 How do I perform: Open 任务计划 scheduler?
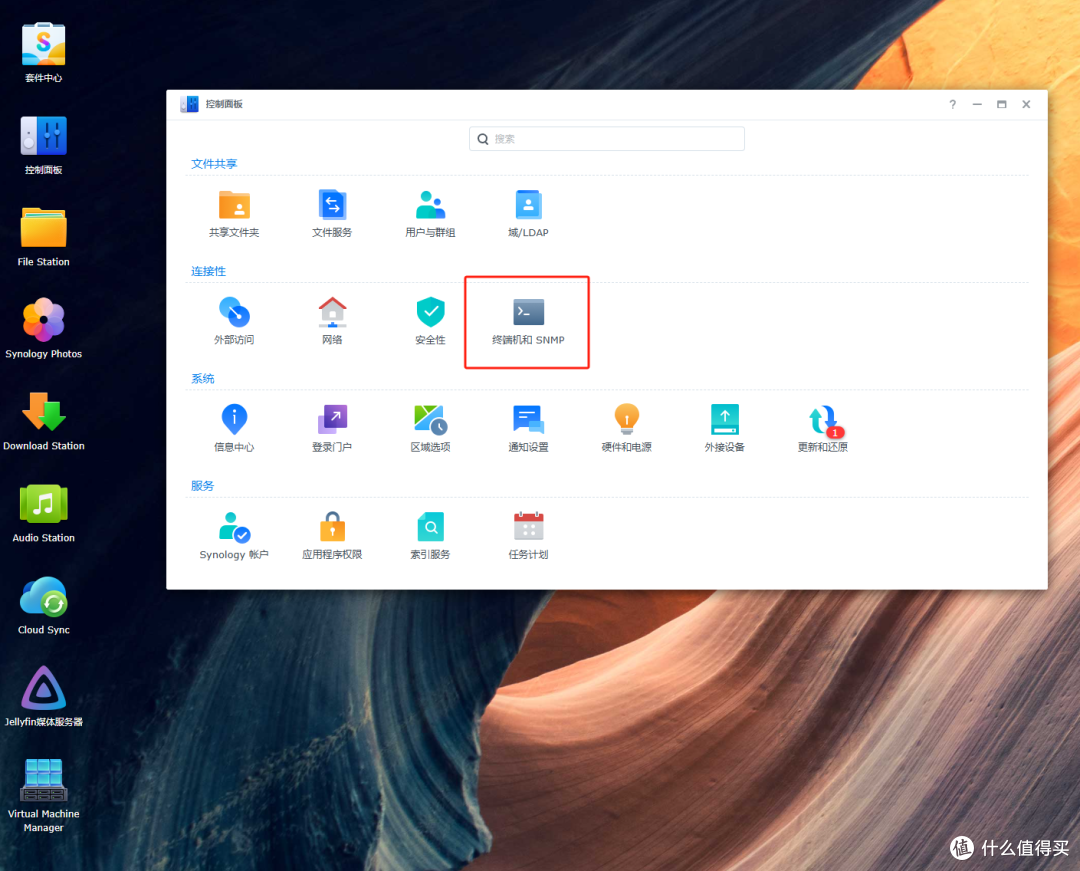[528, 536]
